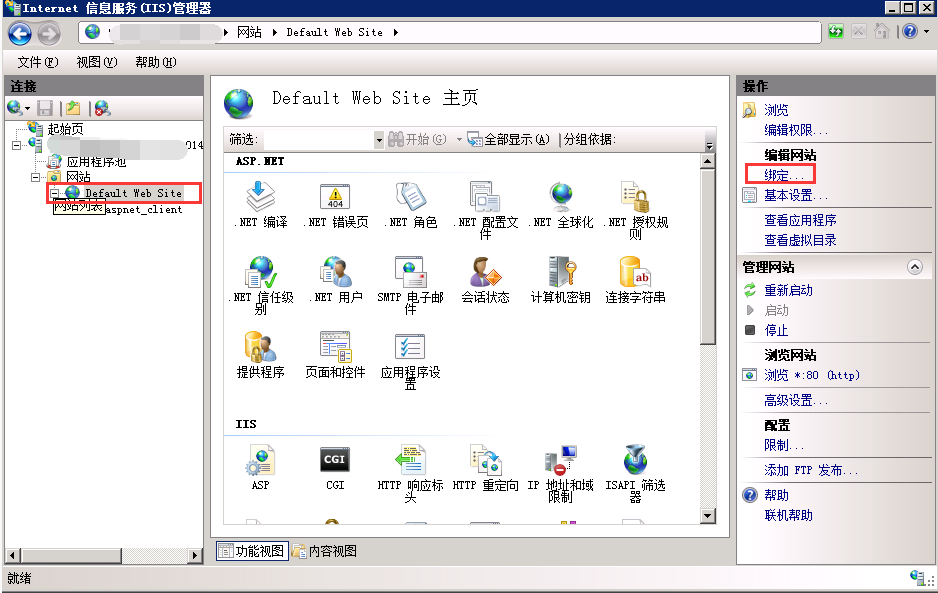The image size is (938, 593).
Task: Select Default Web Site in the tree
Action: click(133, 193)
